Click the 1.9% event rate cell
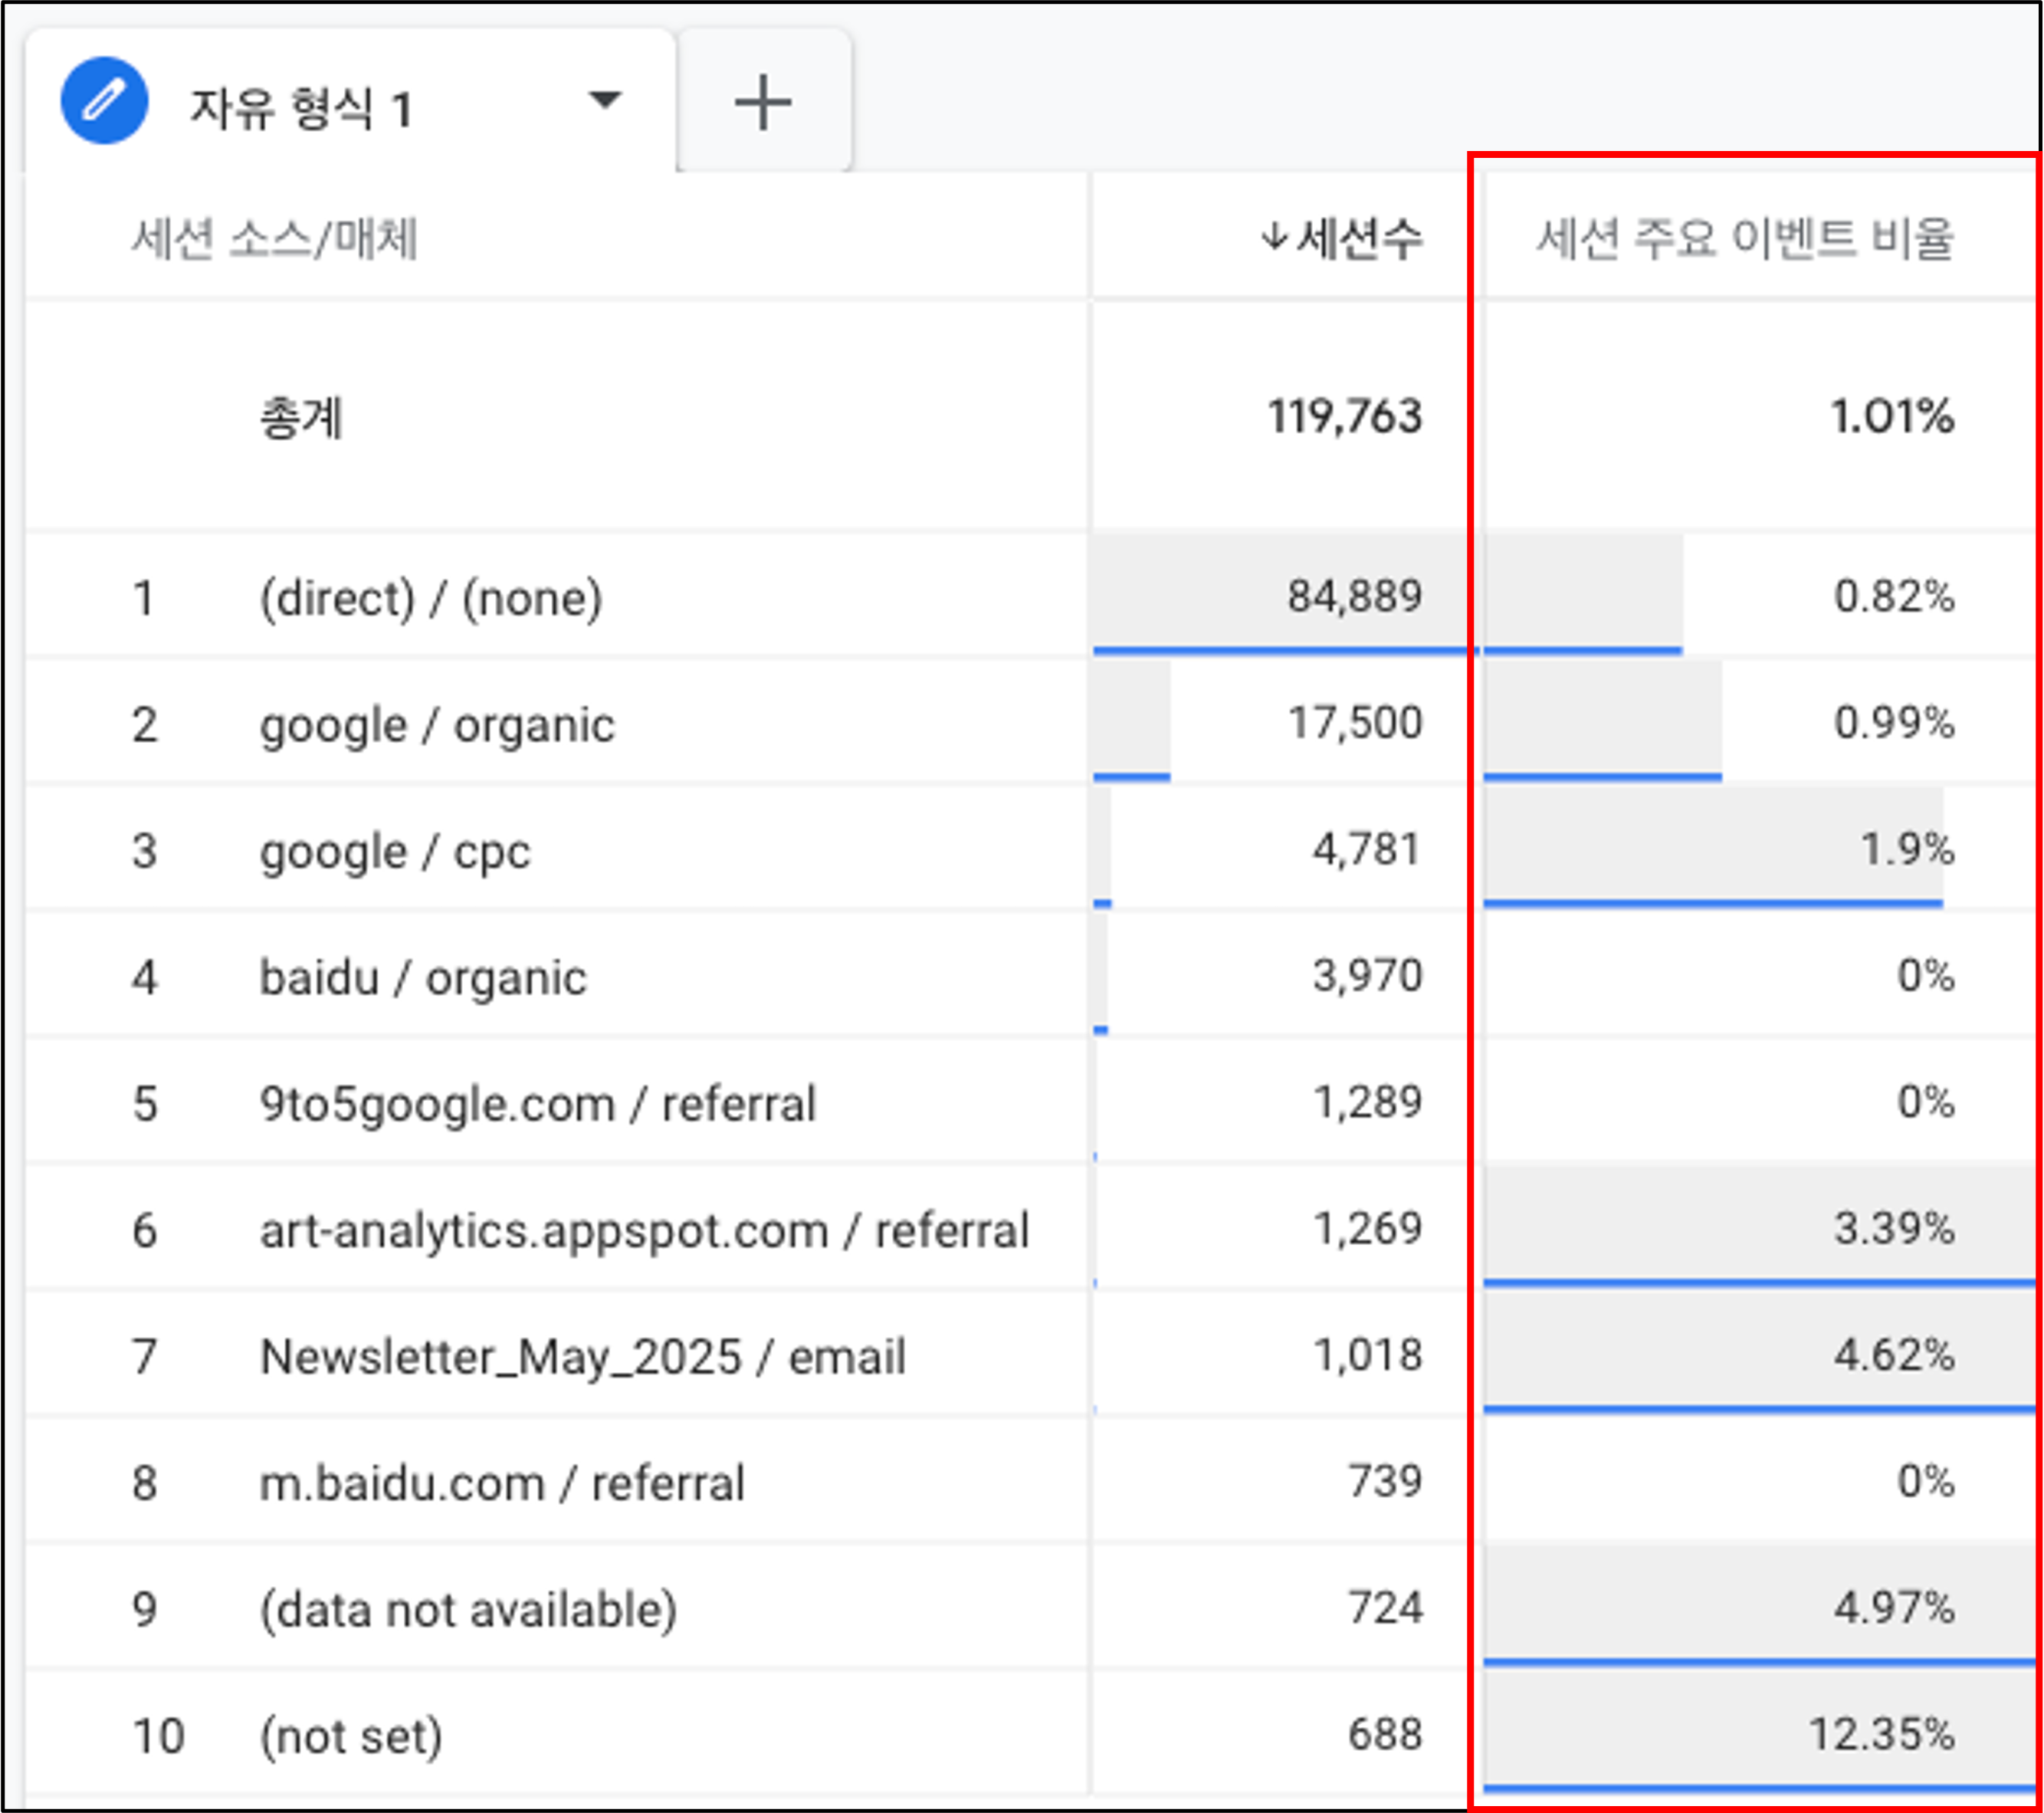This screenshot has height=1813, width=2044. tap(1906, 849)
